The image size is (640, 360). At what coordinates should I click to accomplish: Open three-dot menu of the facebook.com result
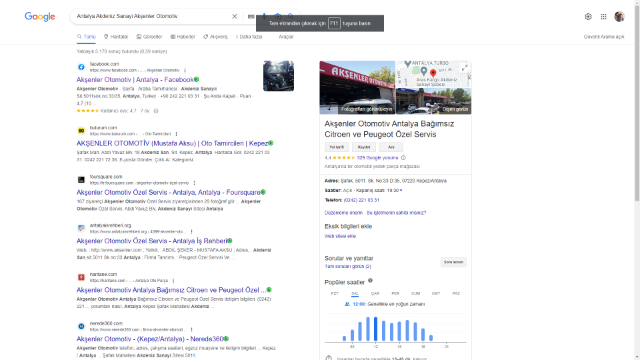click(185, 70)
